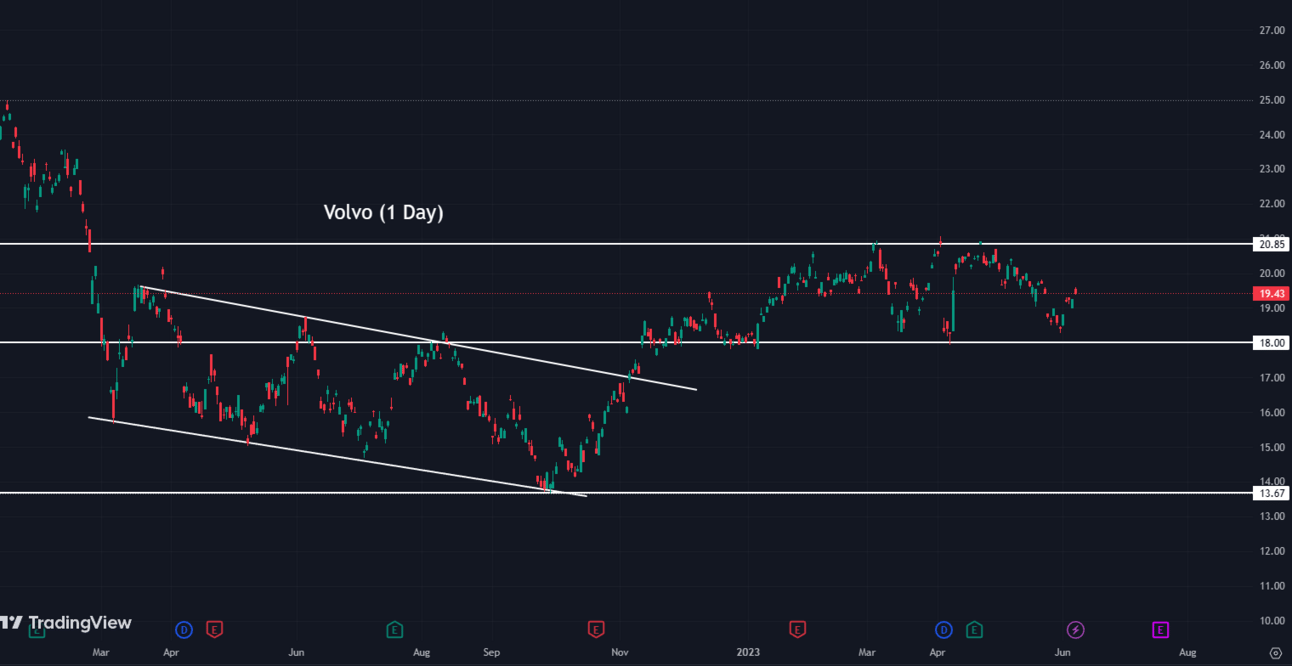Click the 12.00 price scale value

(x=1271, y=551)
